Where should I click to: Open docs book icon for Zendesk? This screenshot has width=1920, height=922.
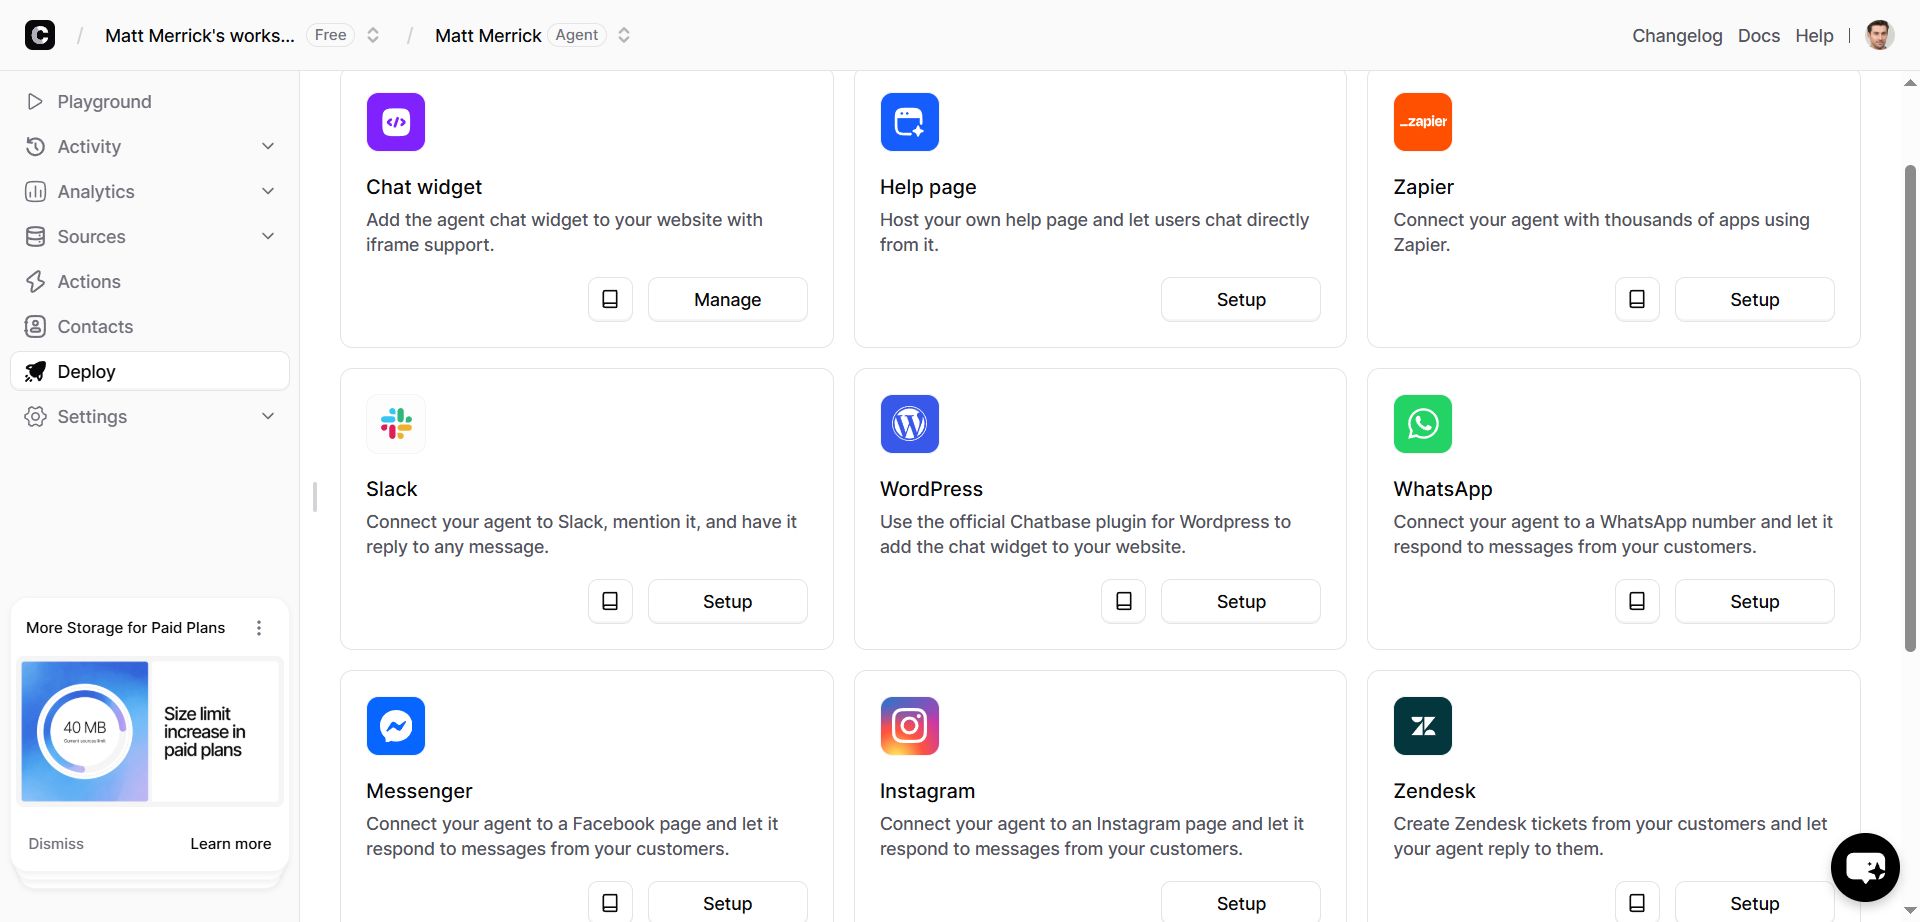click(x=1637, y=902)
